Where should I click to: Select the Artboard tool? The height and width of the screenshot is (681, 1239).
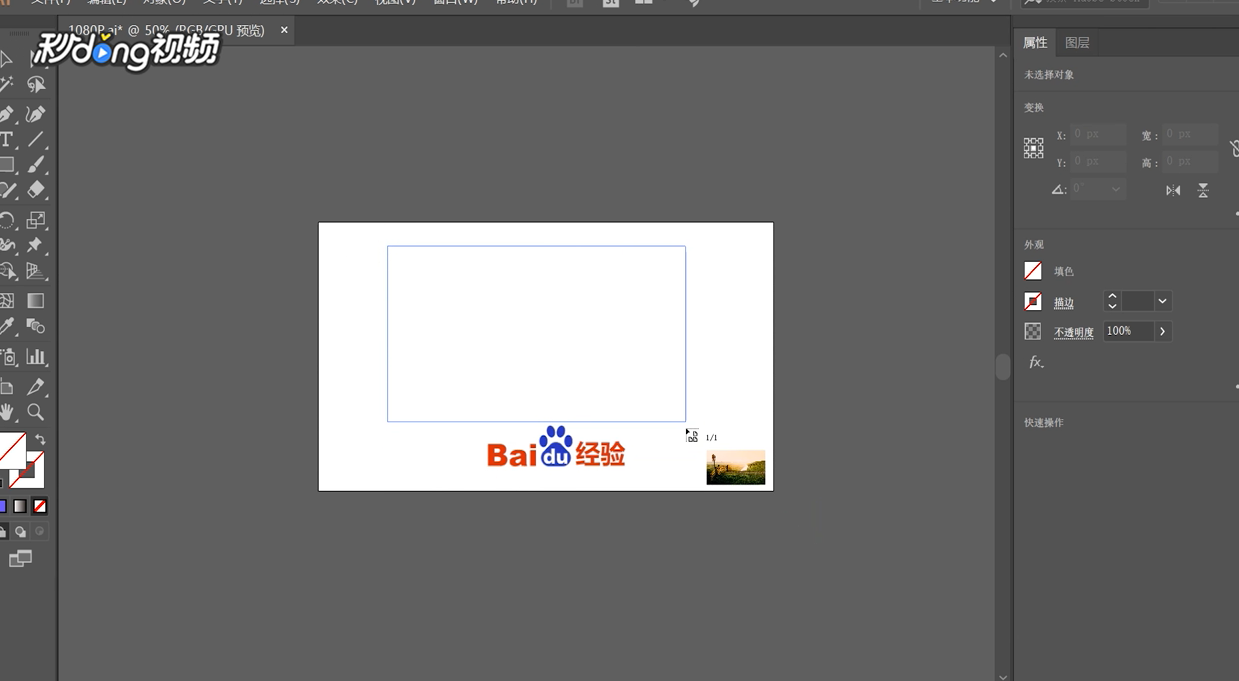click(x=7, y=387)
